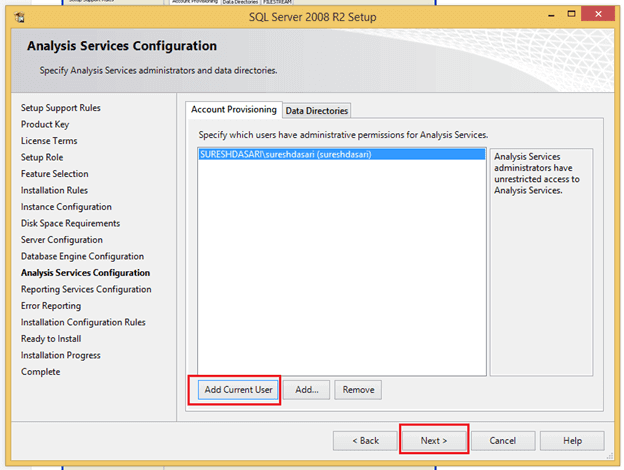Cancel the SQL Server setup
Image resolution: width=624 pixels, height=470 pixels.
point(502,440)
